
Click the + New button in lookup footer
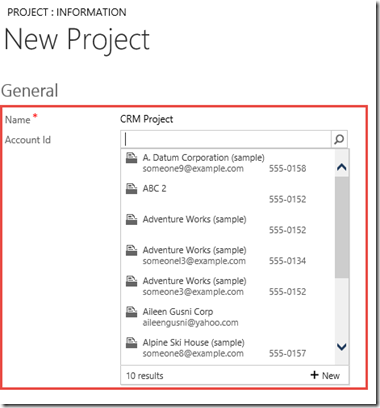(x=325, y=376)
